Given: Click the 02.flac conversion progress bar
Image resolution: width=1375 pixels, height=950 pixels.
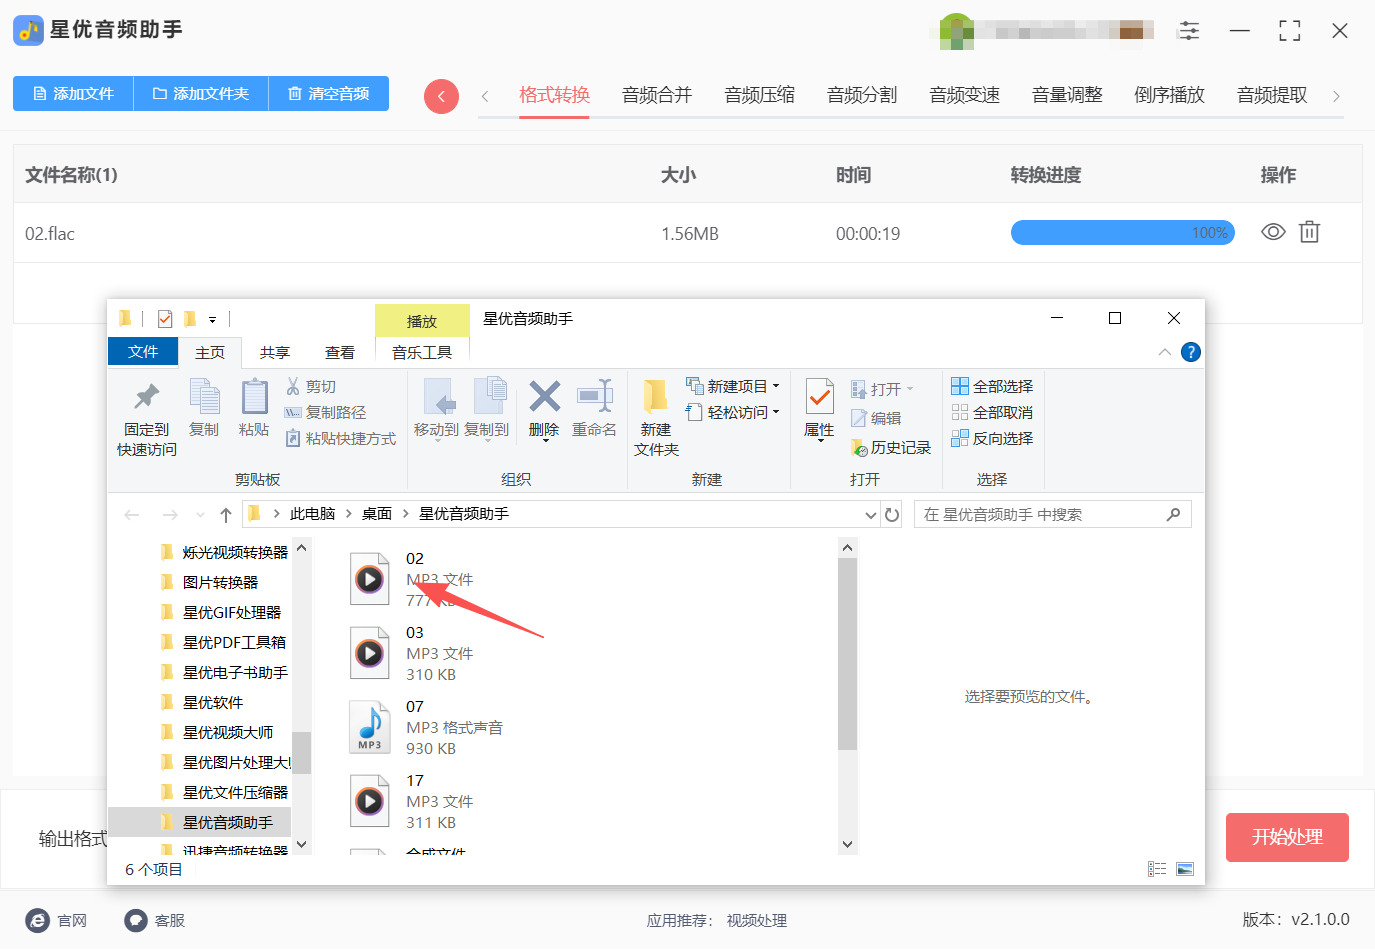Looking at the screenshot, I should (1123, 233).
